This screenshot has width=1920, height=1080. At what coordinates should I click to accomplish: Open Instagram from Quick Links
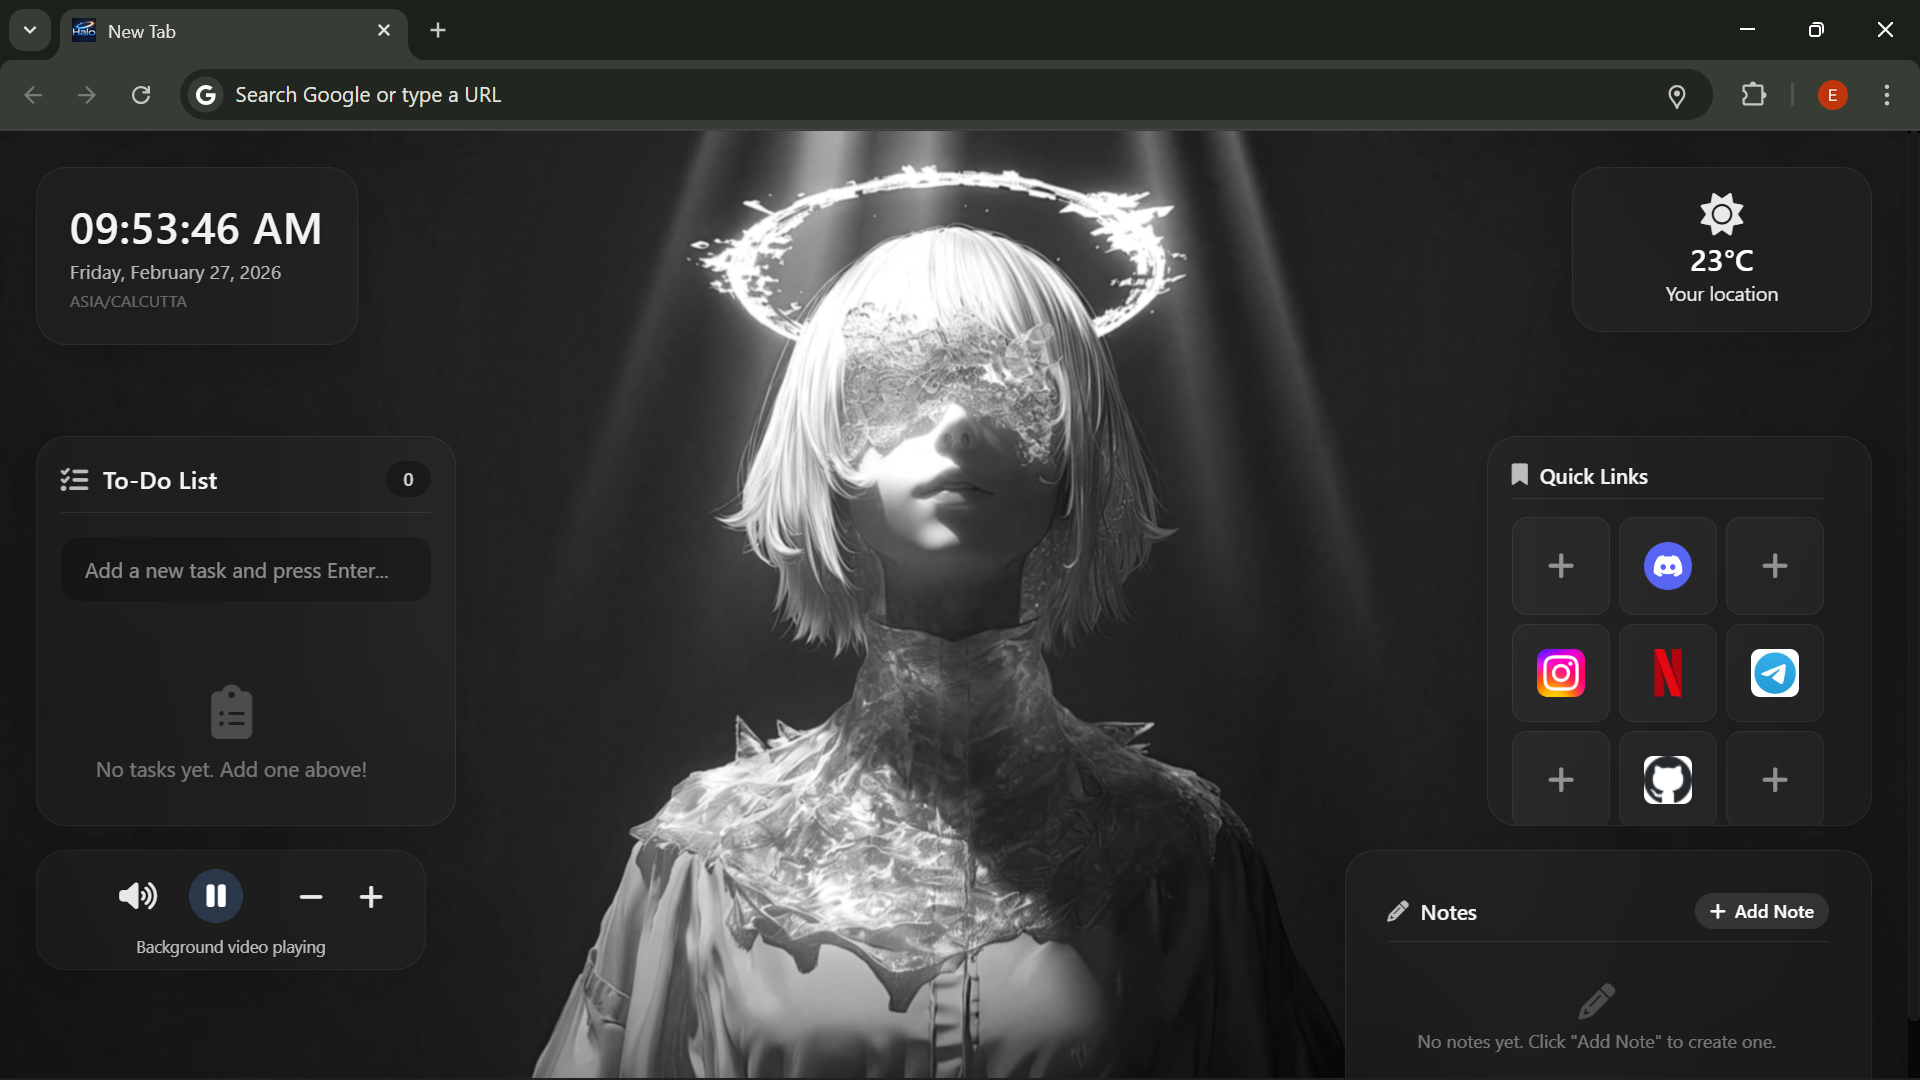1560,673
